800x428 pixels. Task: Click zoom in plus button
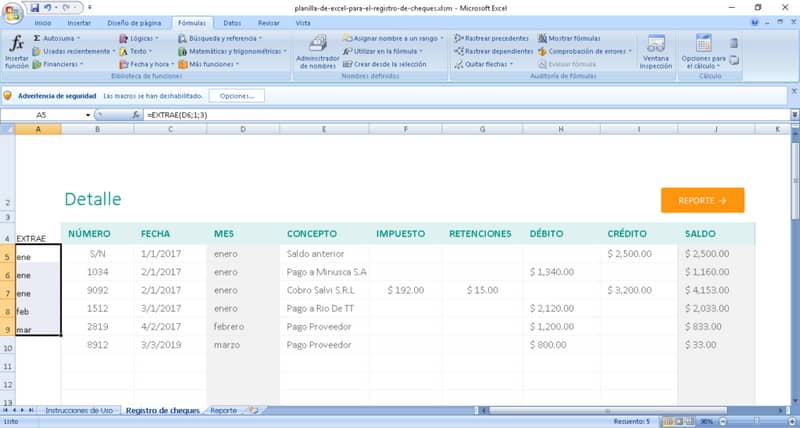click(791, 422)
